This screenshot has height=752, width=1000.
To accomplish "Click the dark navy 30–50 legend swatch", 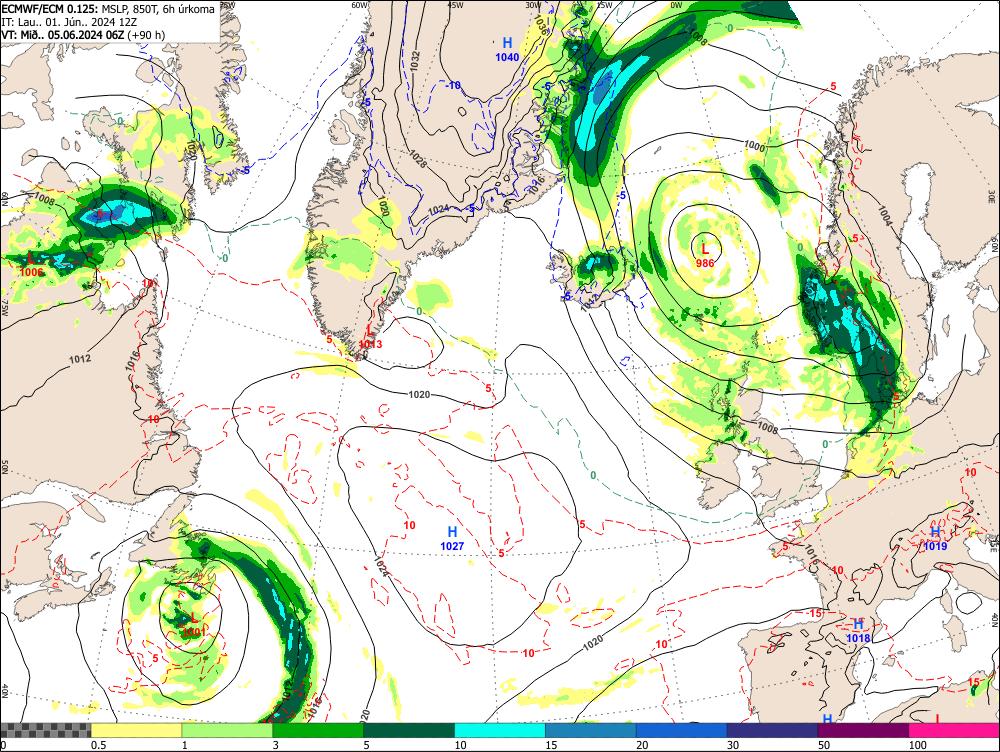I will (x=772, y=730).
